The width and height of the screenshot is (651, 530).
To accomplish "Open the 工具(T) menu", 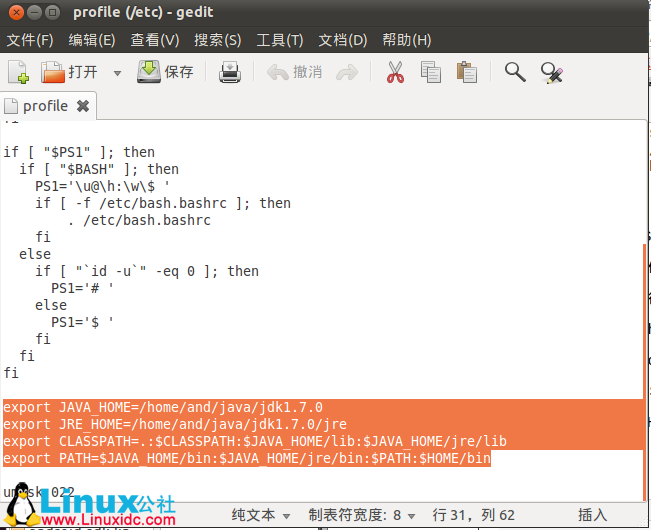I will click(279, 40).
